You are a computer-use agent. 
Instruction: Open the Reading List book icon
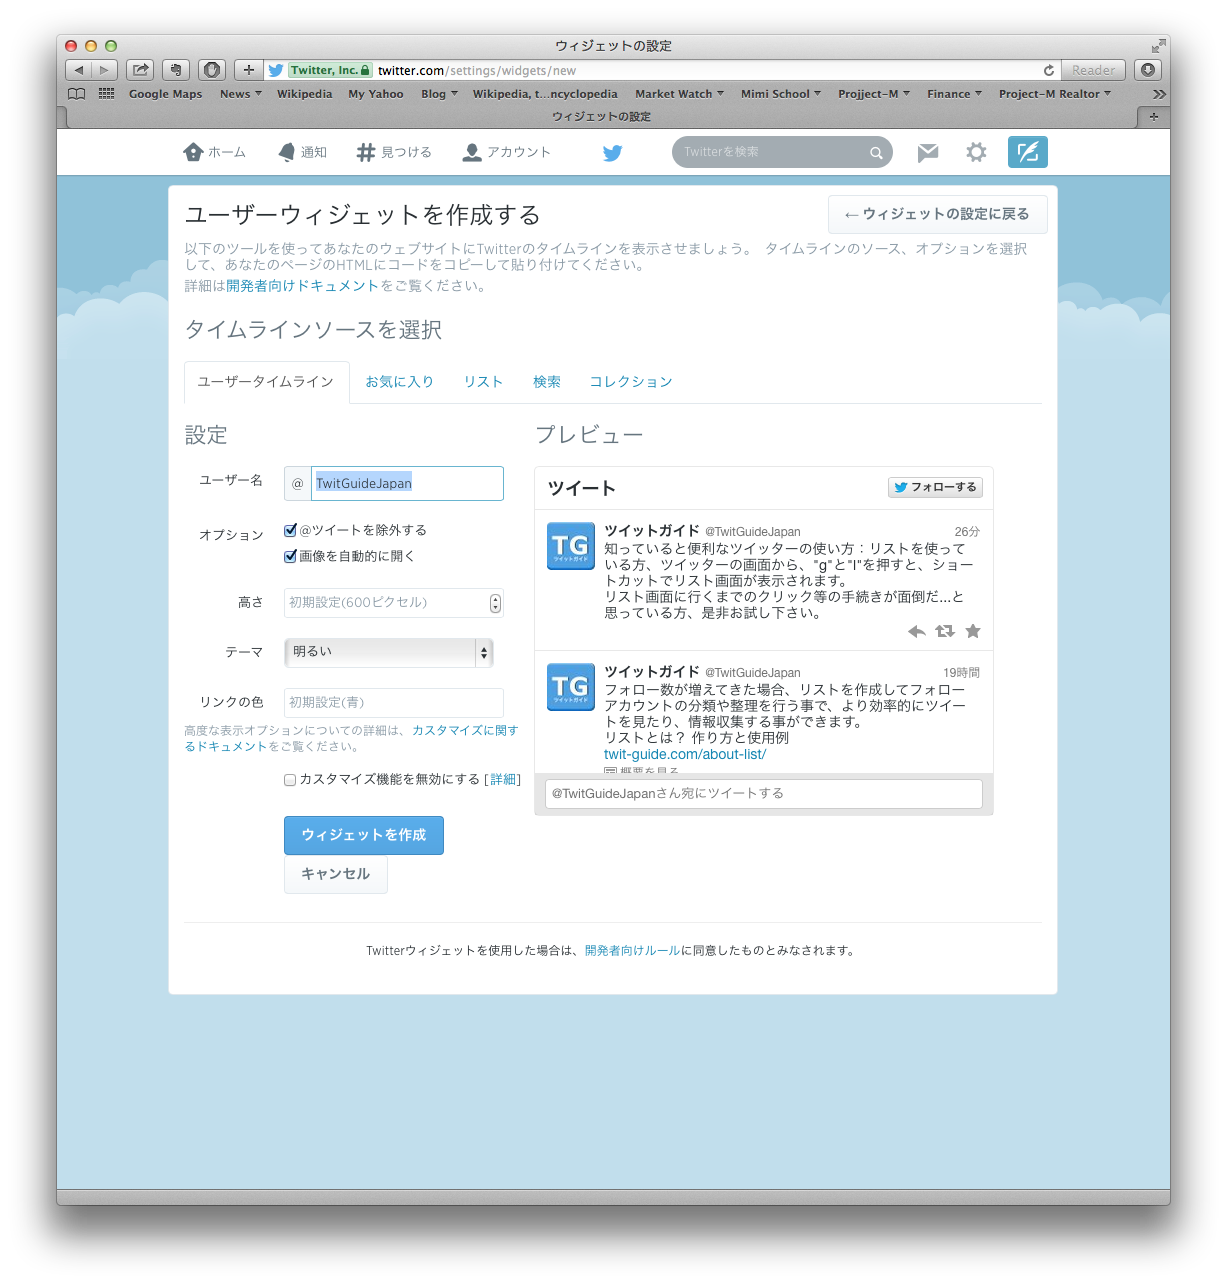(77, 94)
